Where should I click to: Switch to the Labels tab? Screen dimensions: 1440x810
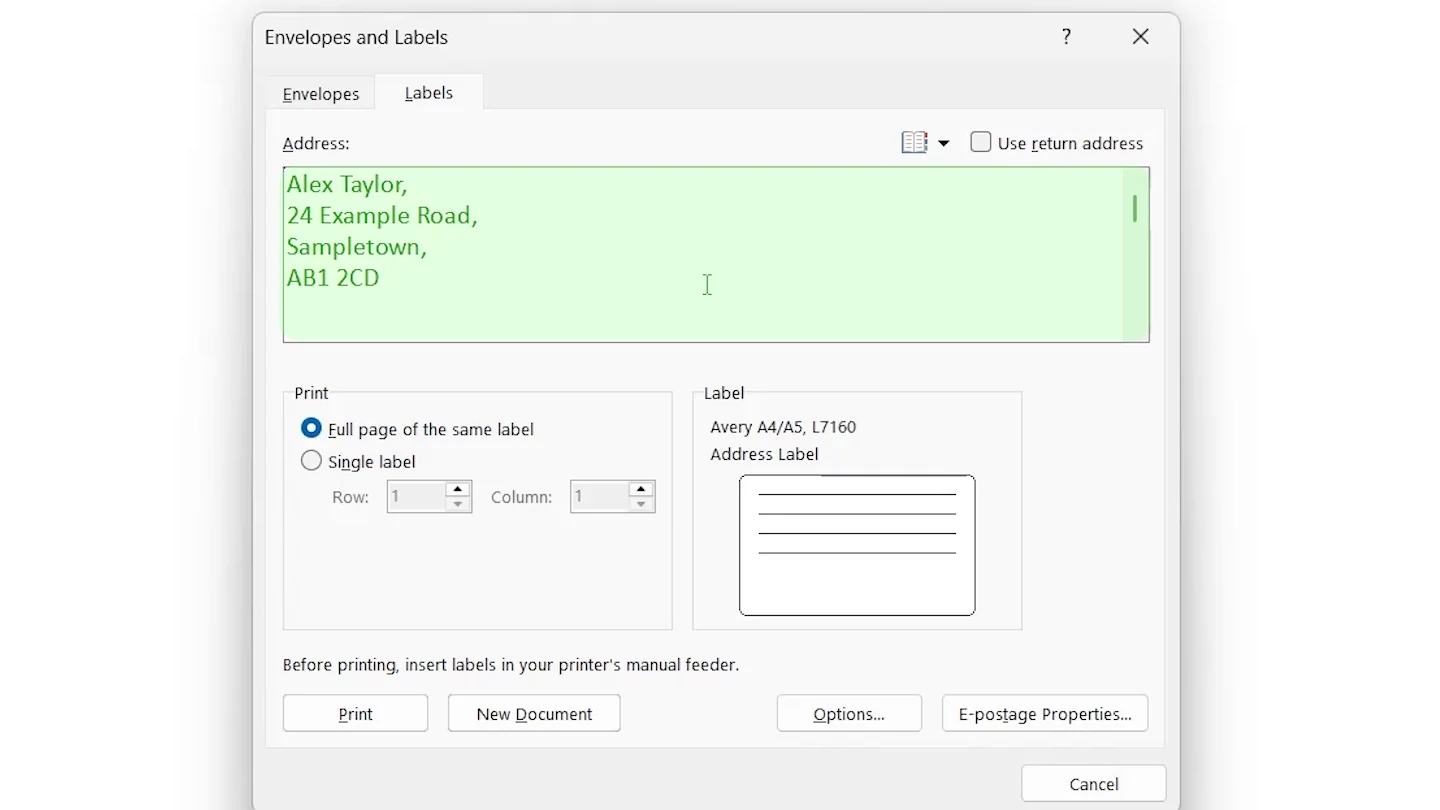click(429, 93)
